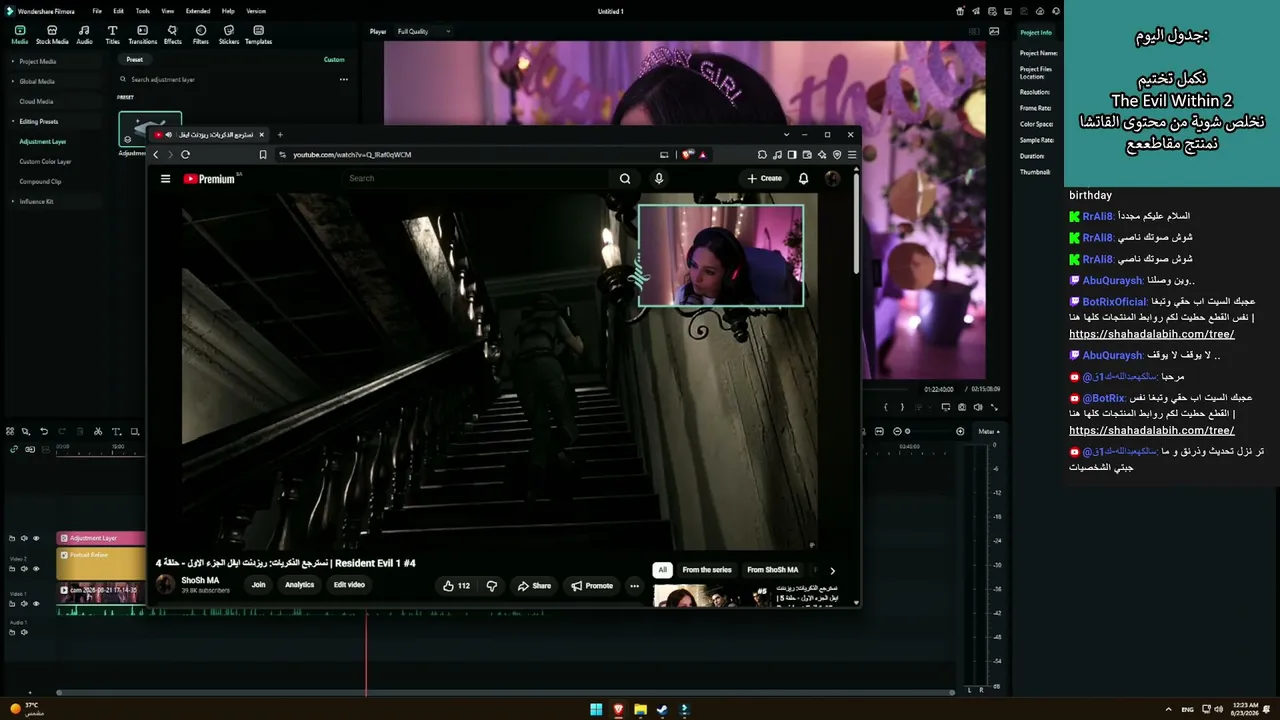
Task: Expand the Project Media tree item
Action: (13, 62)
